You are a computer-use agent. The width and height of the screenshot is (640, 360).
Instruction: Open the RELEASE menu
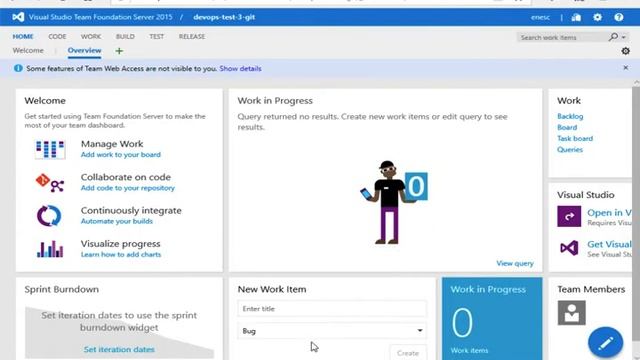coord(192,36)
